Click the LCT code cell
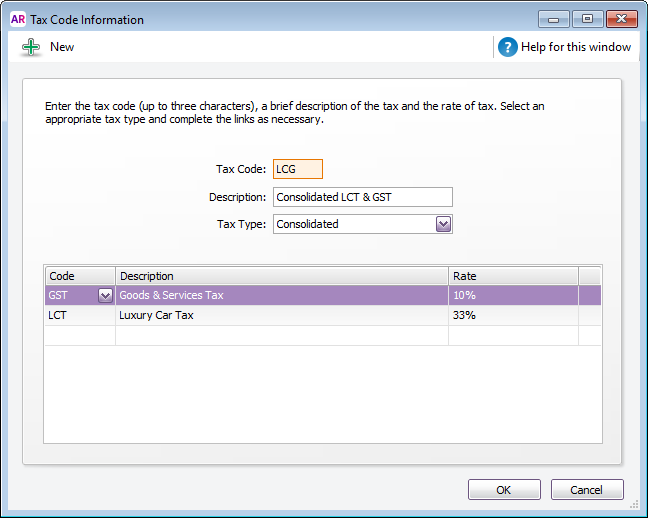This screenshot has width=648, height=518. (x=79, y=315)
